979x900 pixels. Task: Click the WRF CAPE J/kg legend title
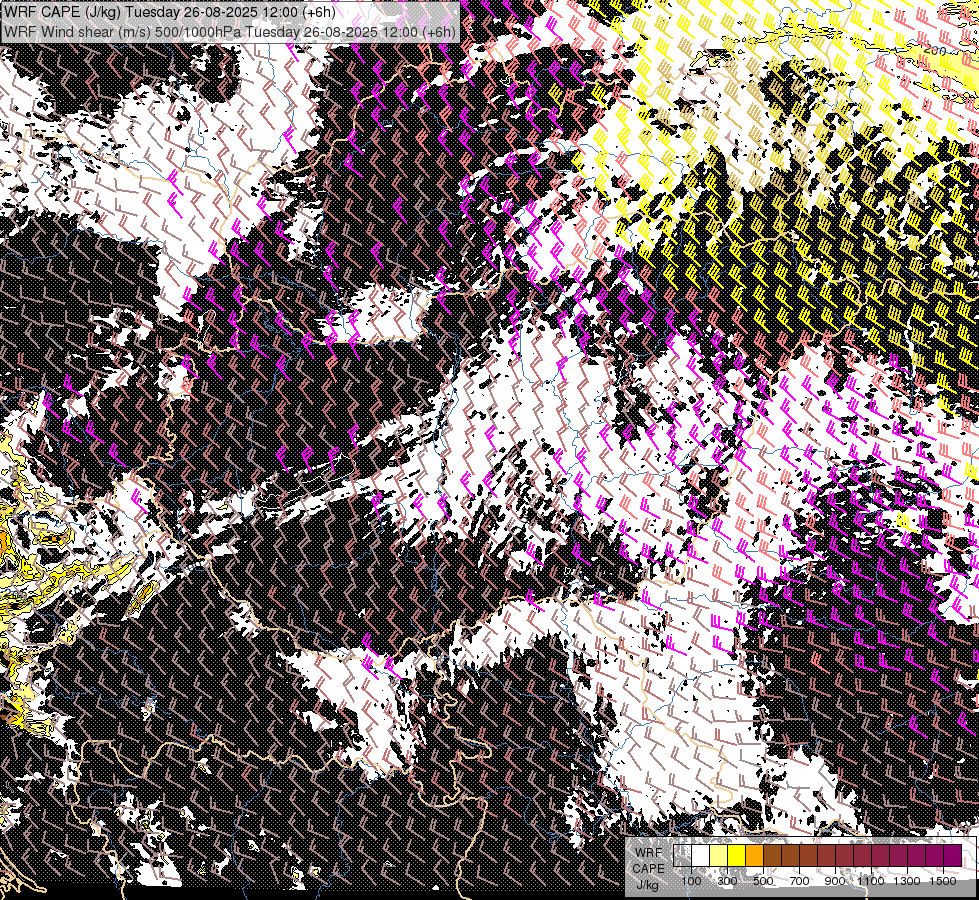click(649, 868)
